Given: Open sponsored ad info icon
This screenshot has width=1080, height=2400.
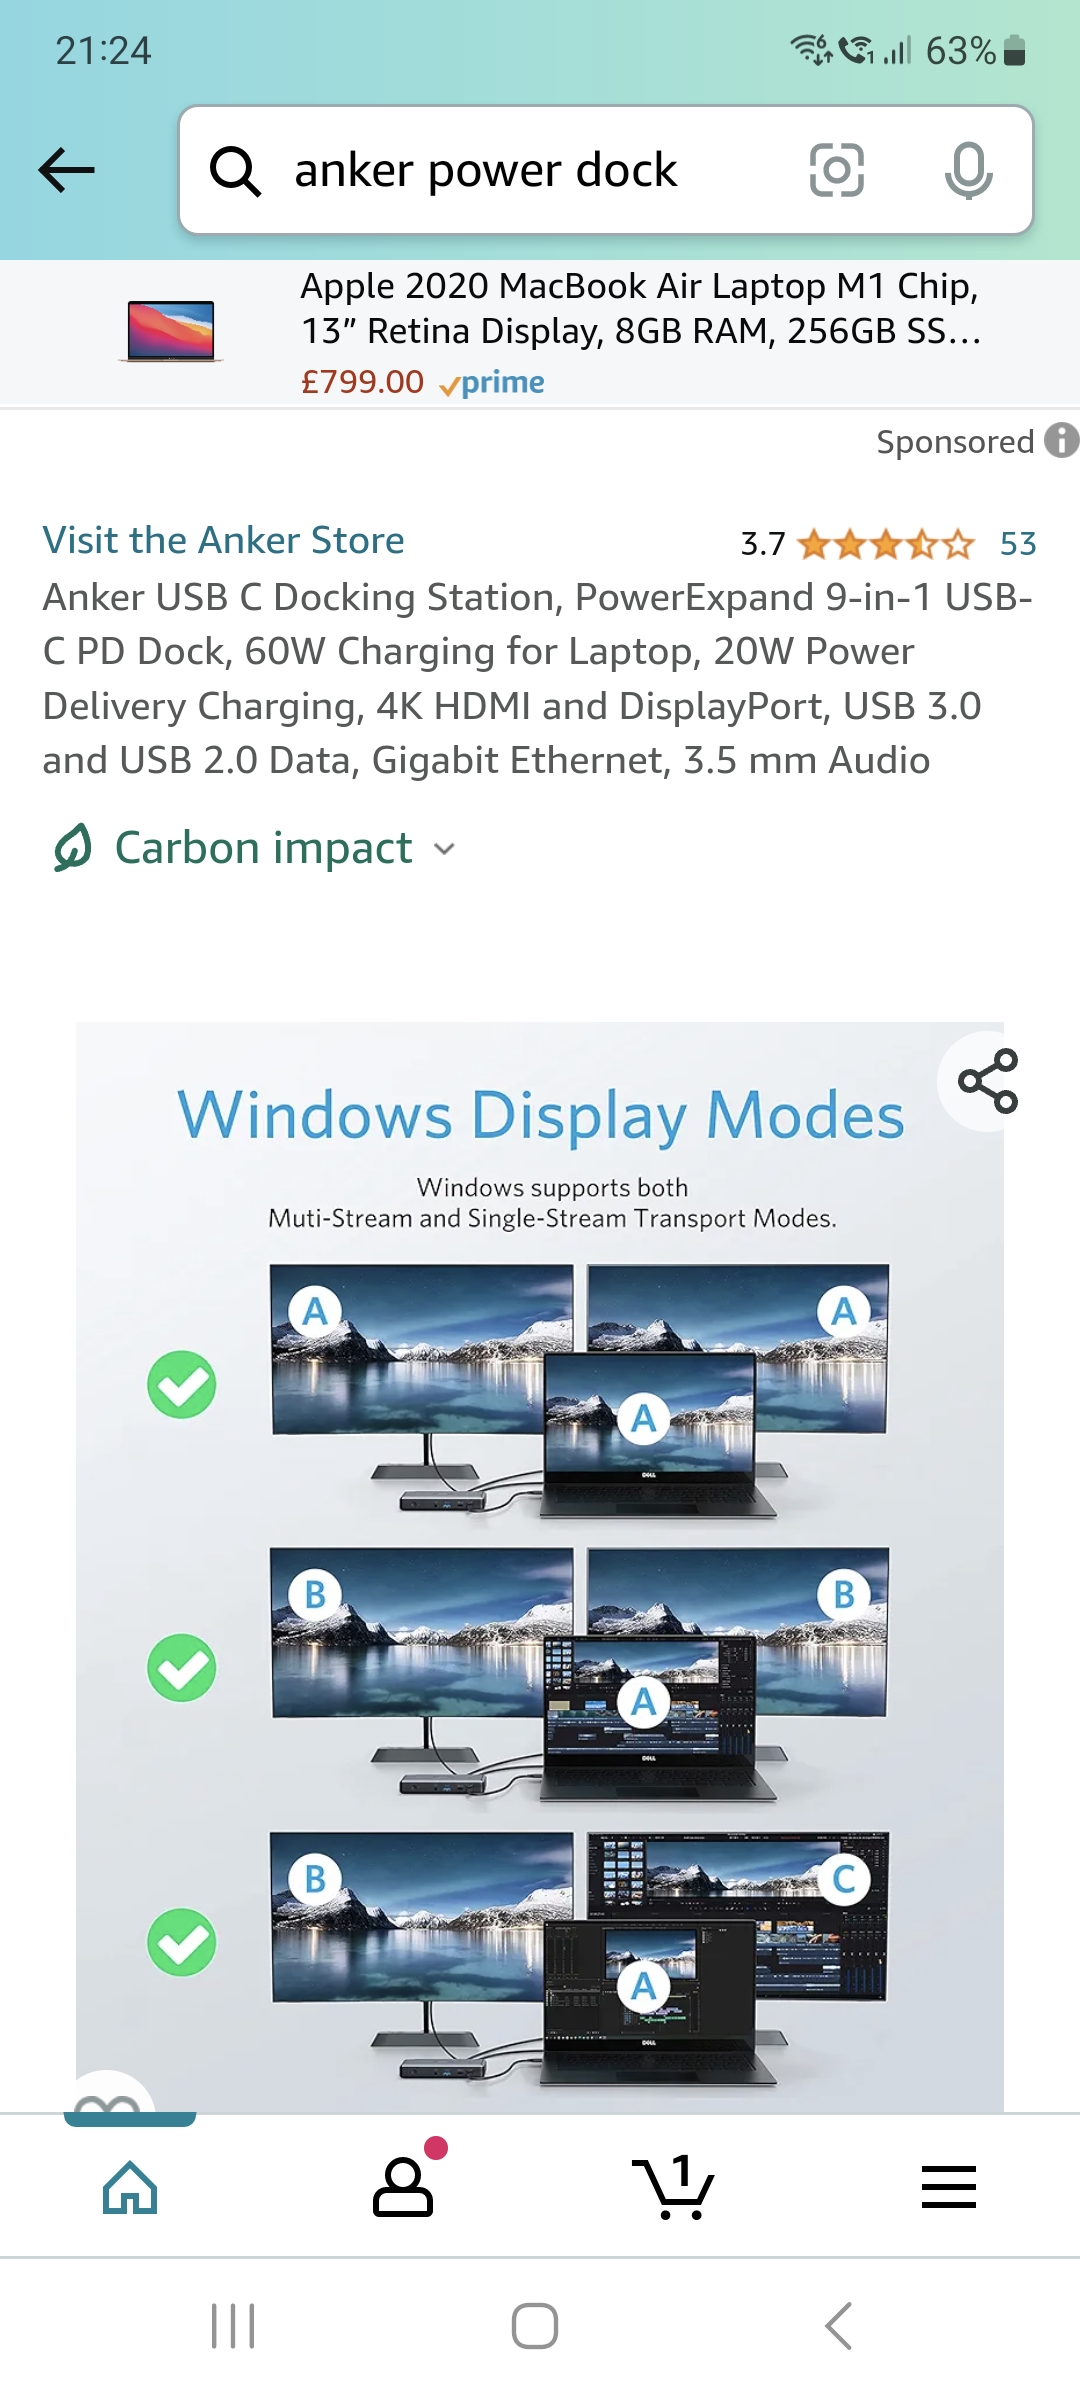Looking at the screenshot, I should (x=1061, y=440).
